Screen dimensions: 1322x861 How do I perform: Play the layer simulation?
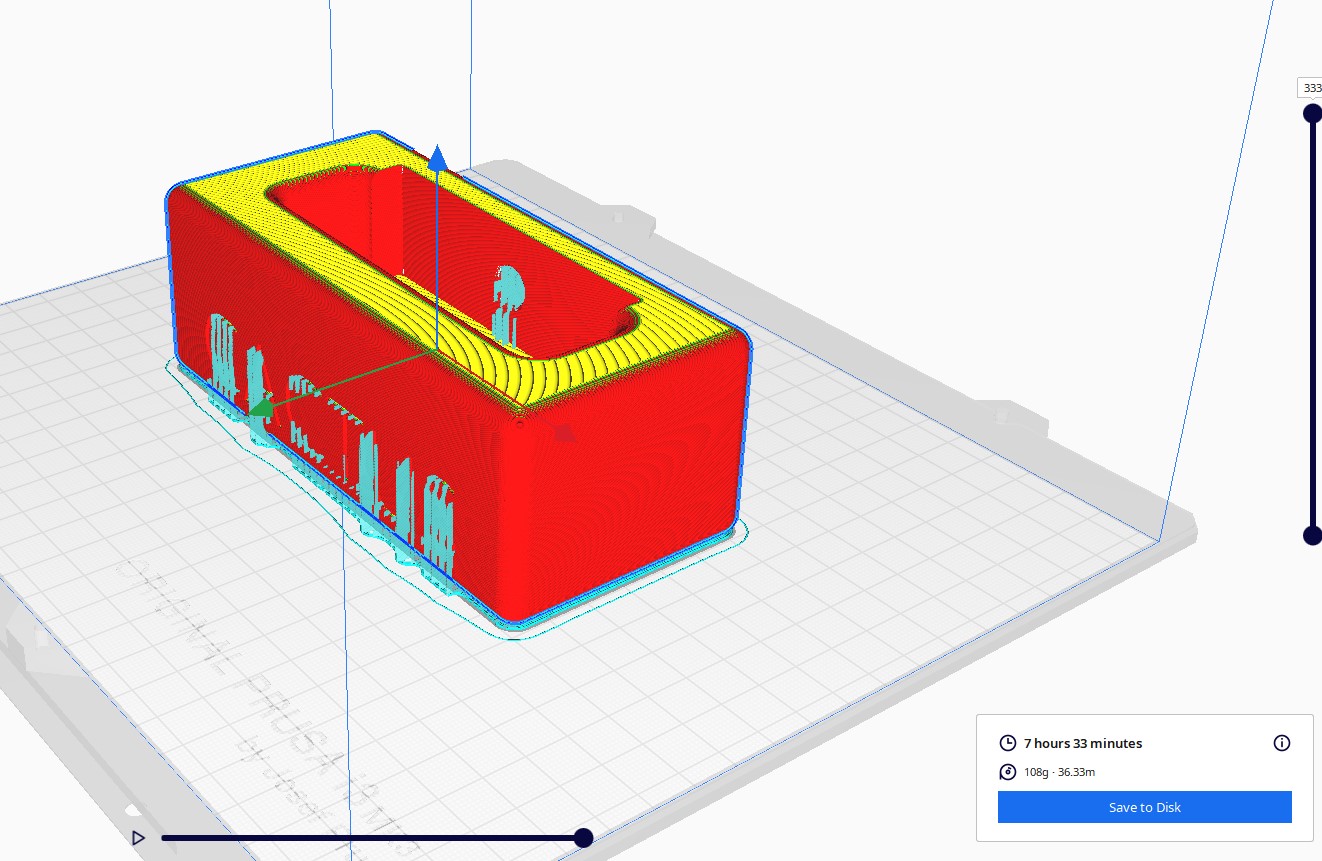tap(139, 837)
